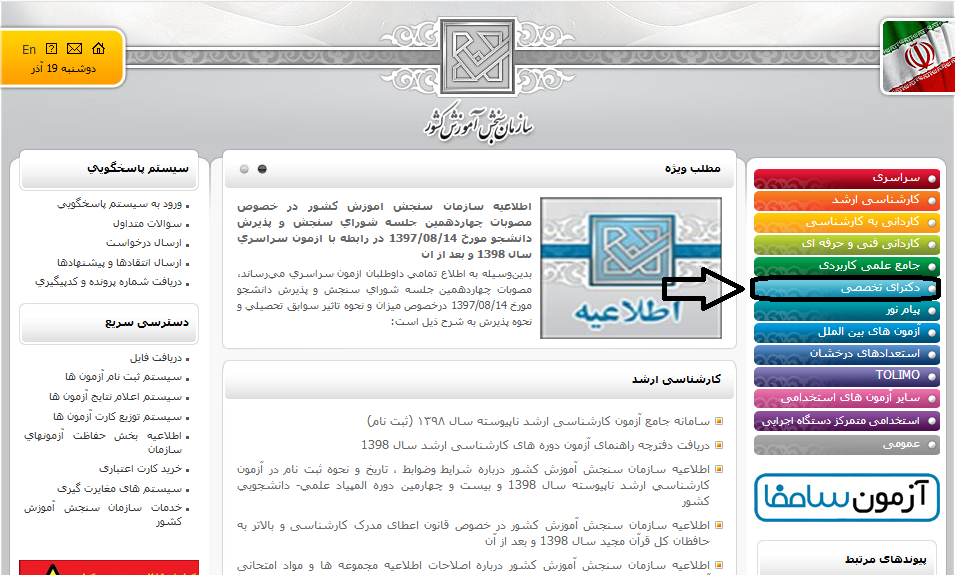Screen dimensions: 955x575
Task: Click دریافت شماره پرونده و کدپیگیري link
Action: tap(108, 282)
